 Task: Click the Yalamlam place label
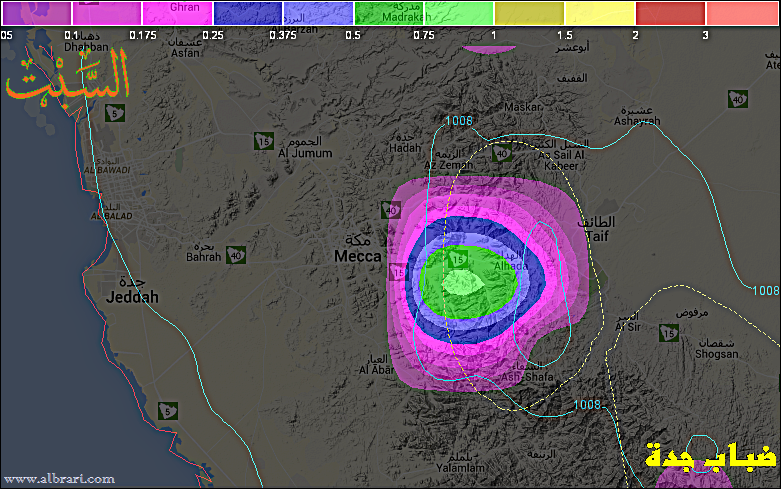tap(460, 468)
